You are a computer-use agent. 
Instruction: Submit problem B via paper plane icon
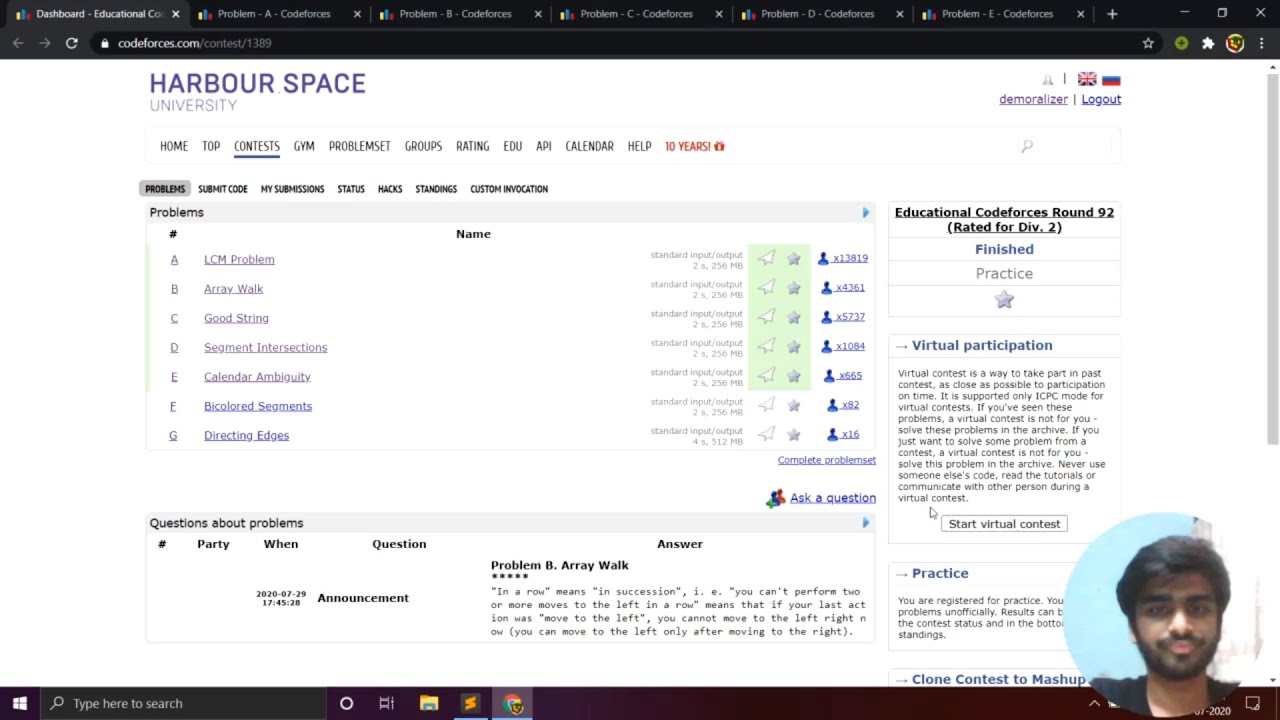pos(766,288)
